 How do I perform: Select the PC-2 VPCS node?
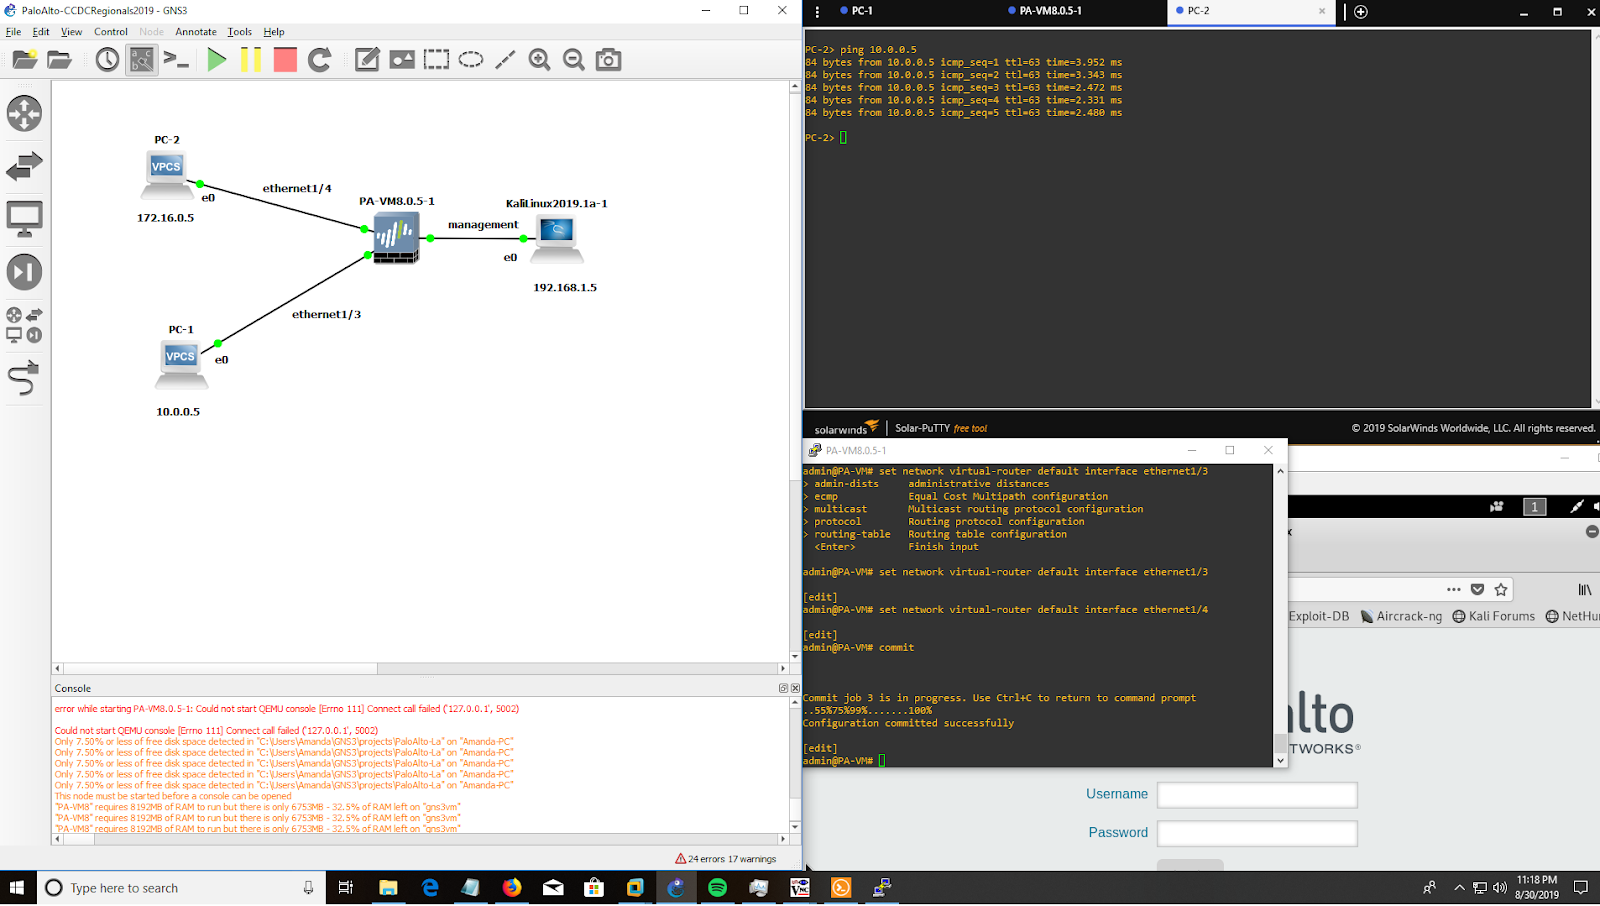pos(166,174)
